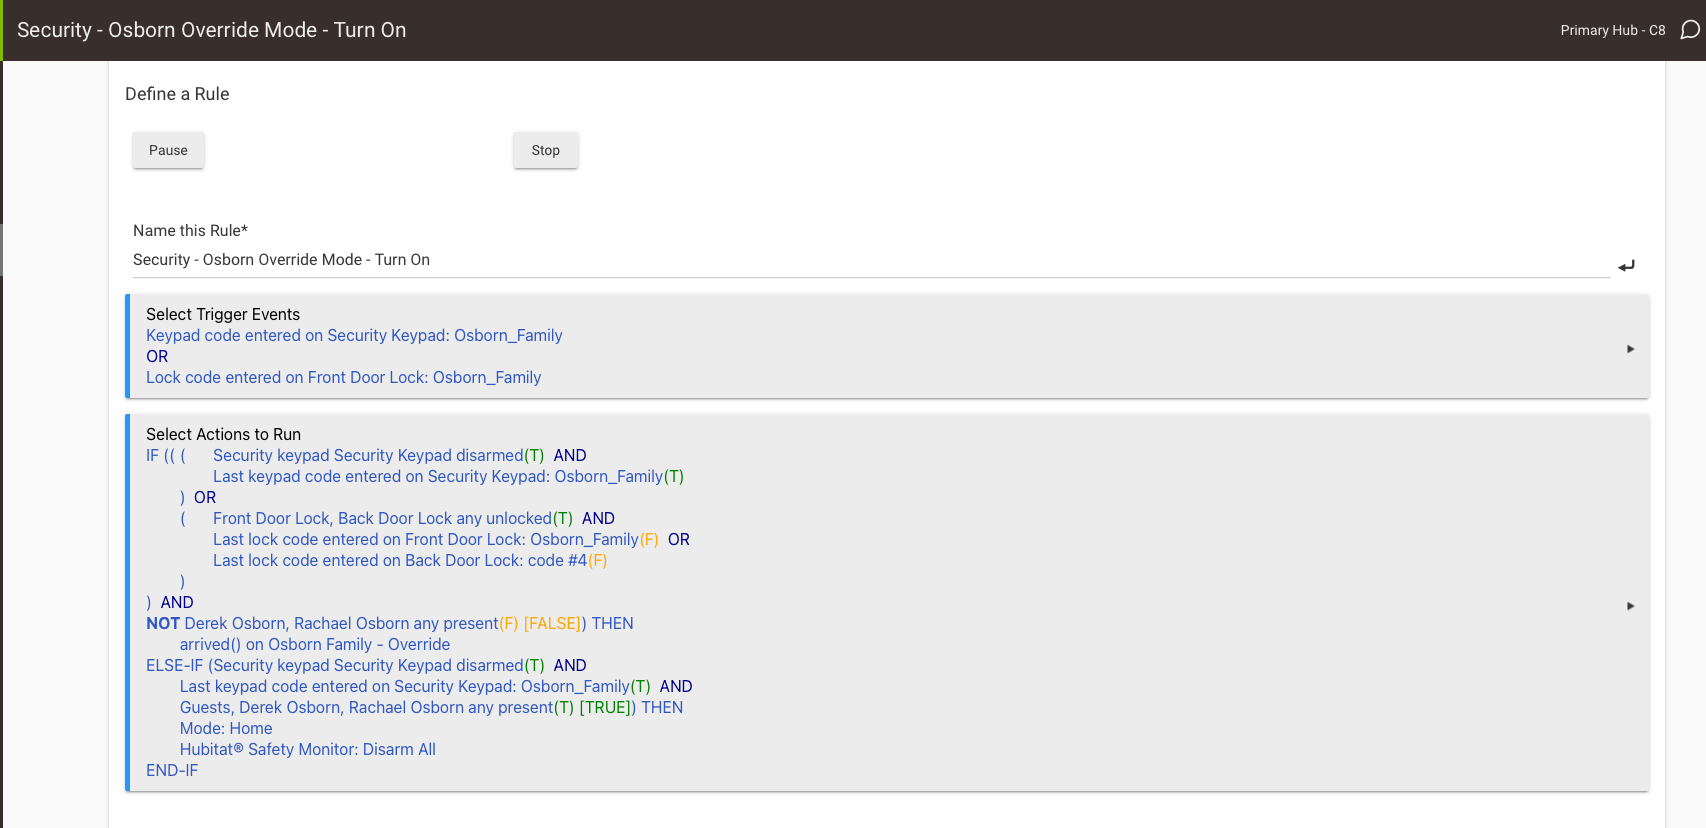This screenshot has width=1706, height=828.
Task: Open the Keypad code entered trigger
Action: point(354,336)
